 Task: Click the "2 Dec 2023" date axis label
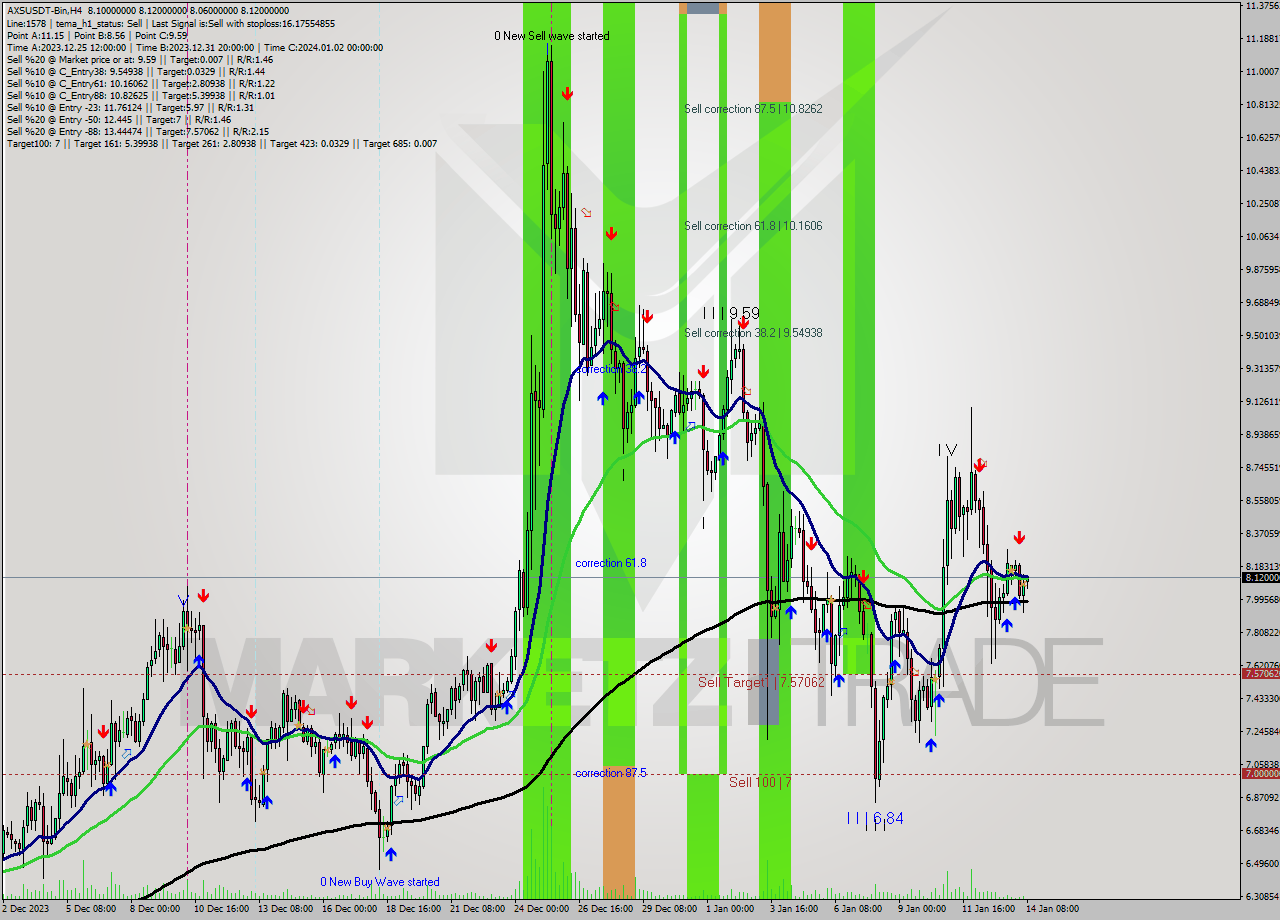(x=26, y=909)
